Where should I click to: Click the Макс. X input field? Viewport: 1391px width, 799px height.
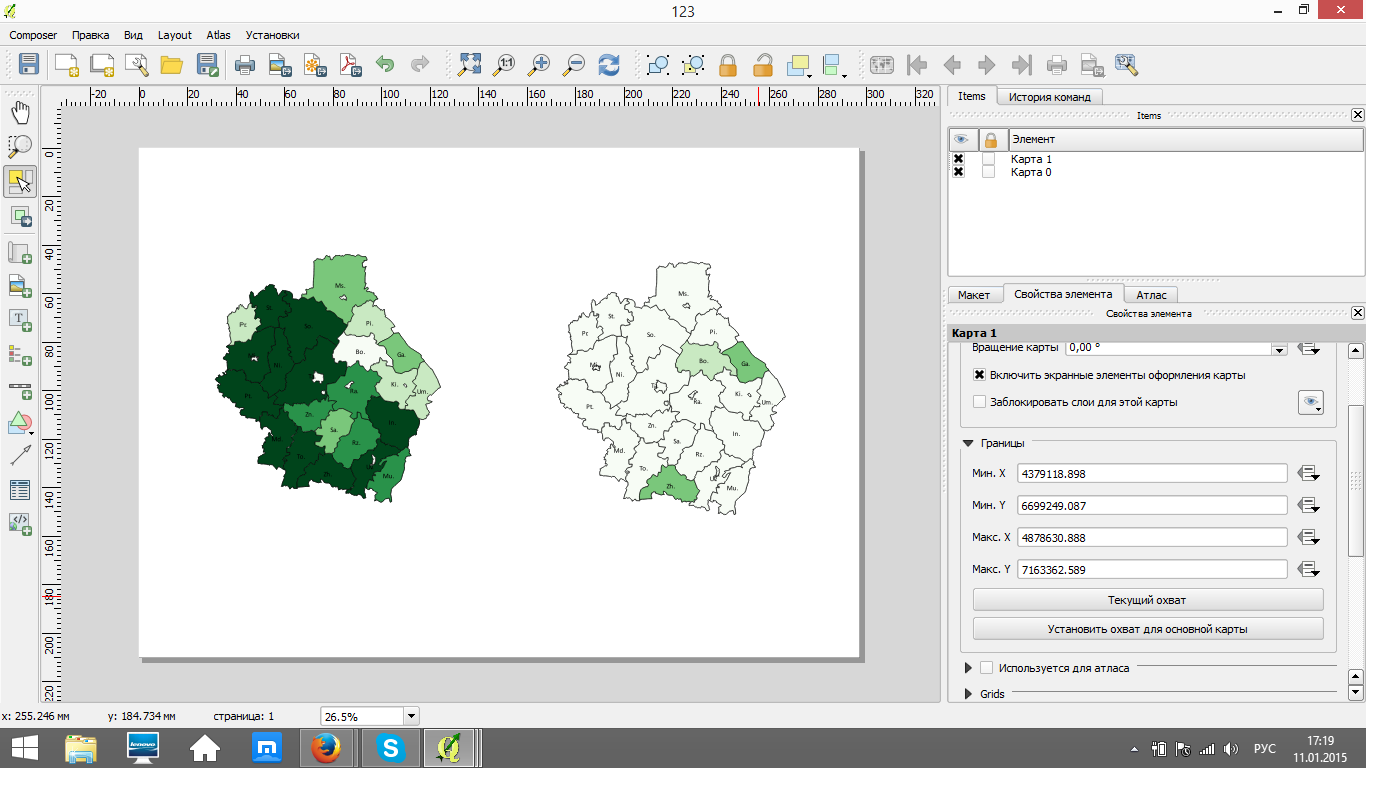(1151, 537)
